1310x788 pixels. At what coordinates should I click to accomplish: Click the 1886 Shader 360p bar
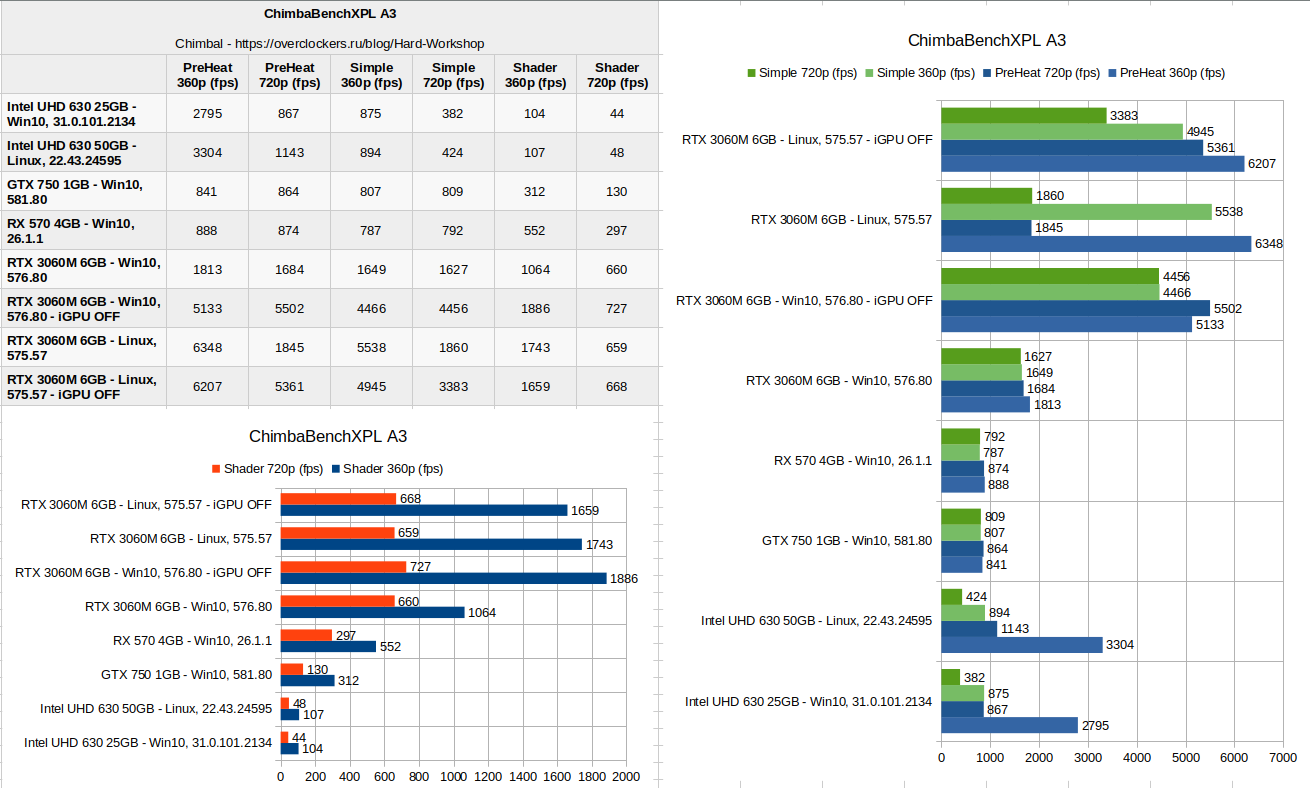(444, 578)
